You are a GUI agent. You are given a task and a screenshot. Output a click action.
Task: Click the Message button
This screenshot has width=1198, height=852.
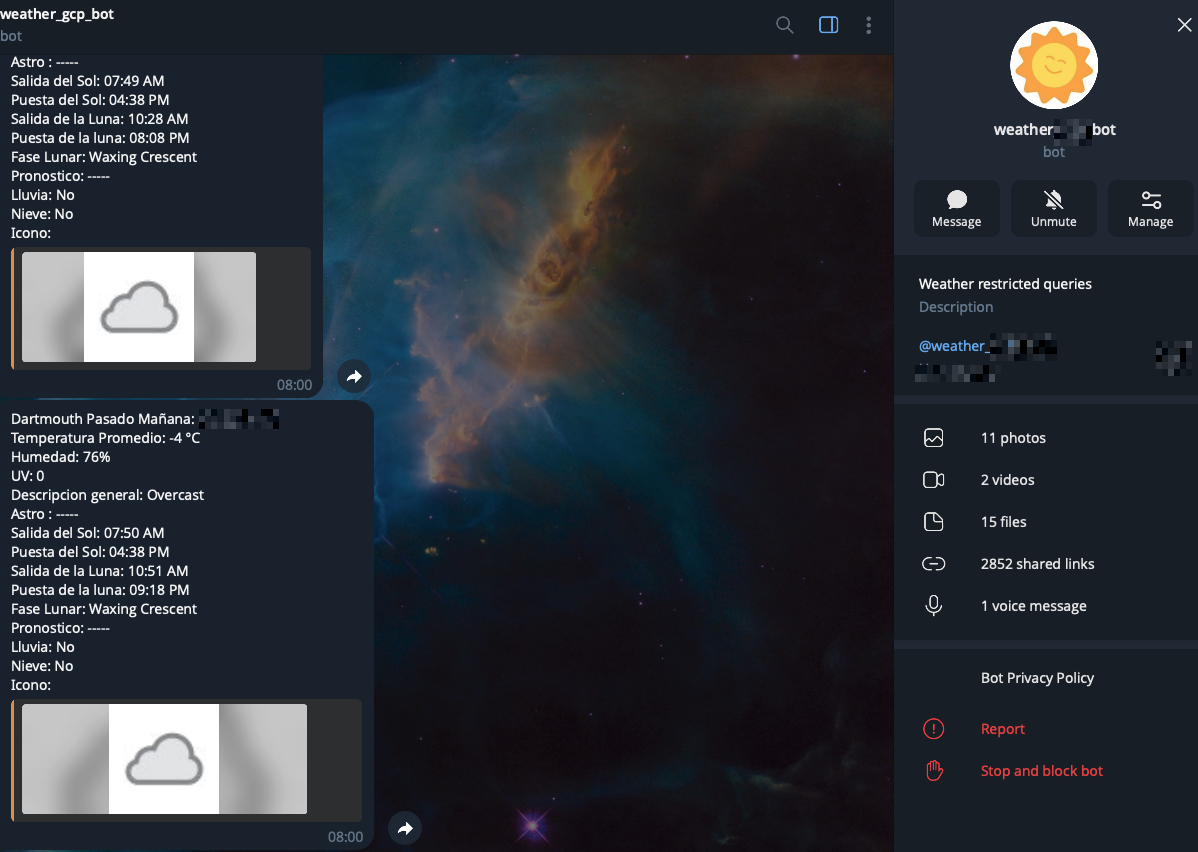(956, 208)
